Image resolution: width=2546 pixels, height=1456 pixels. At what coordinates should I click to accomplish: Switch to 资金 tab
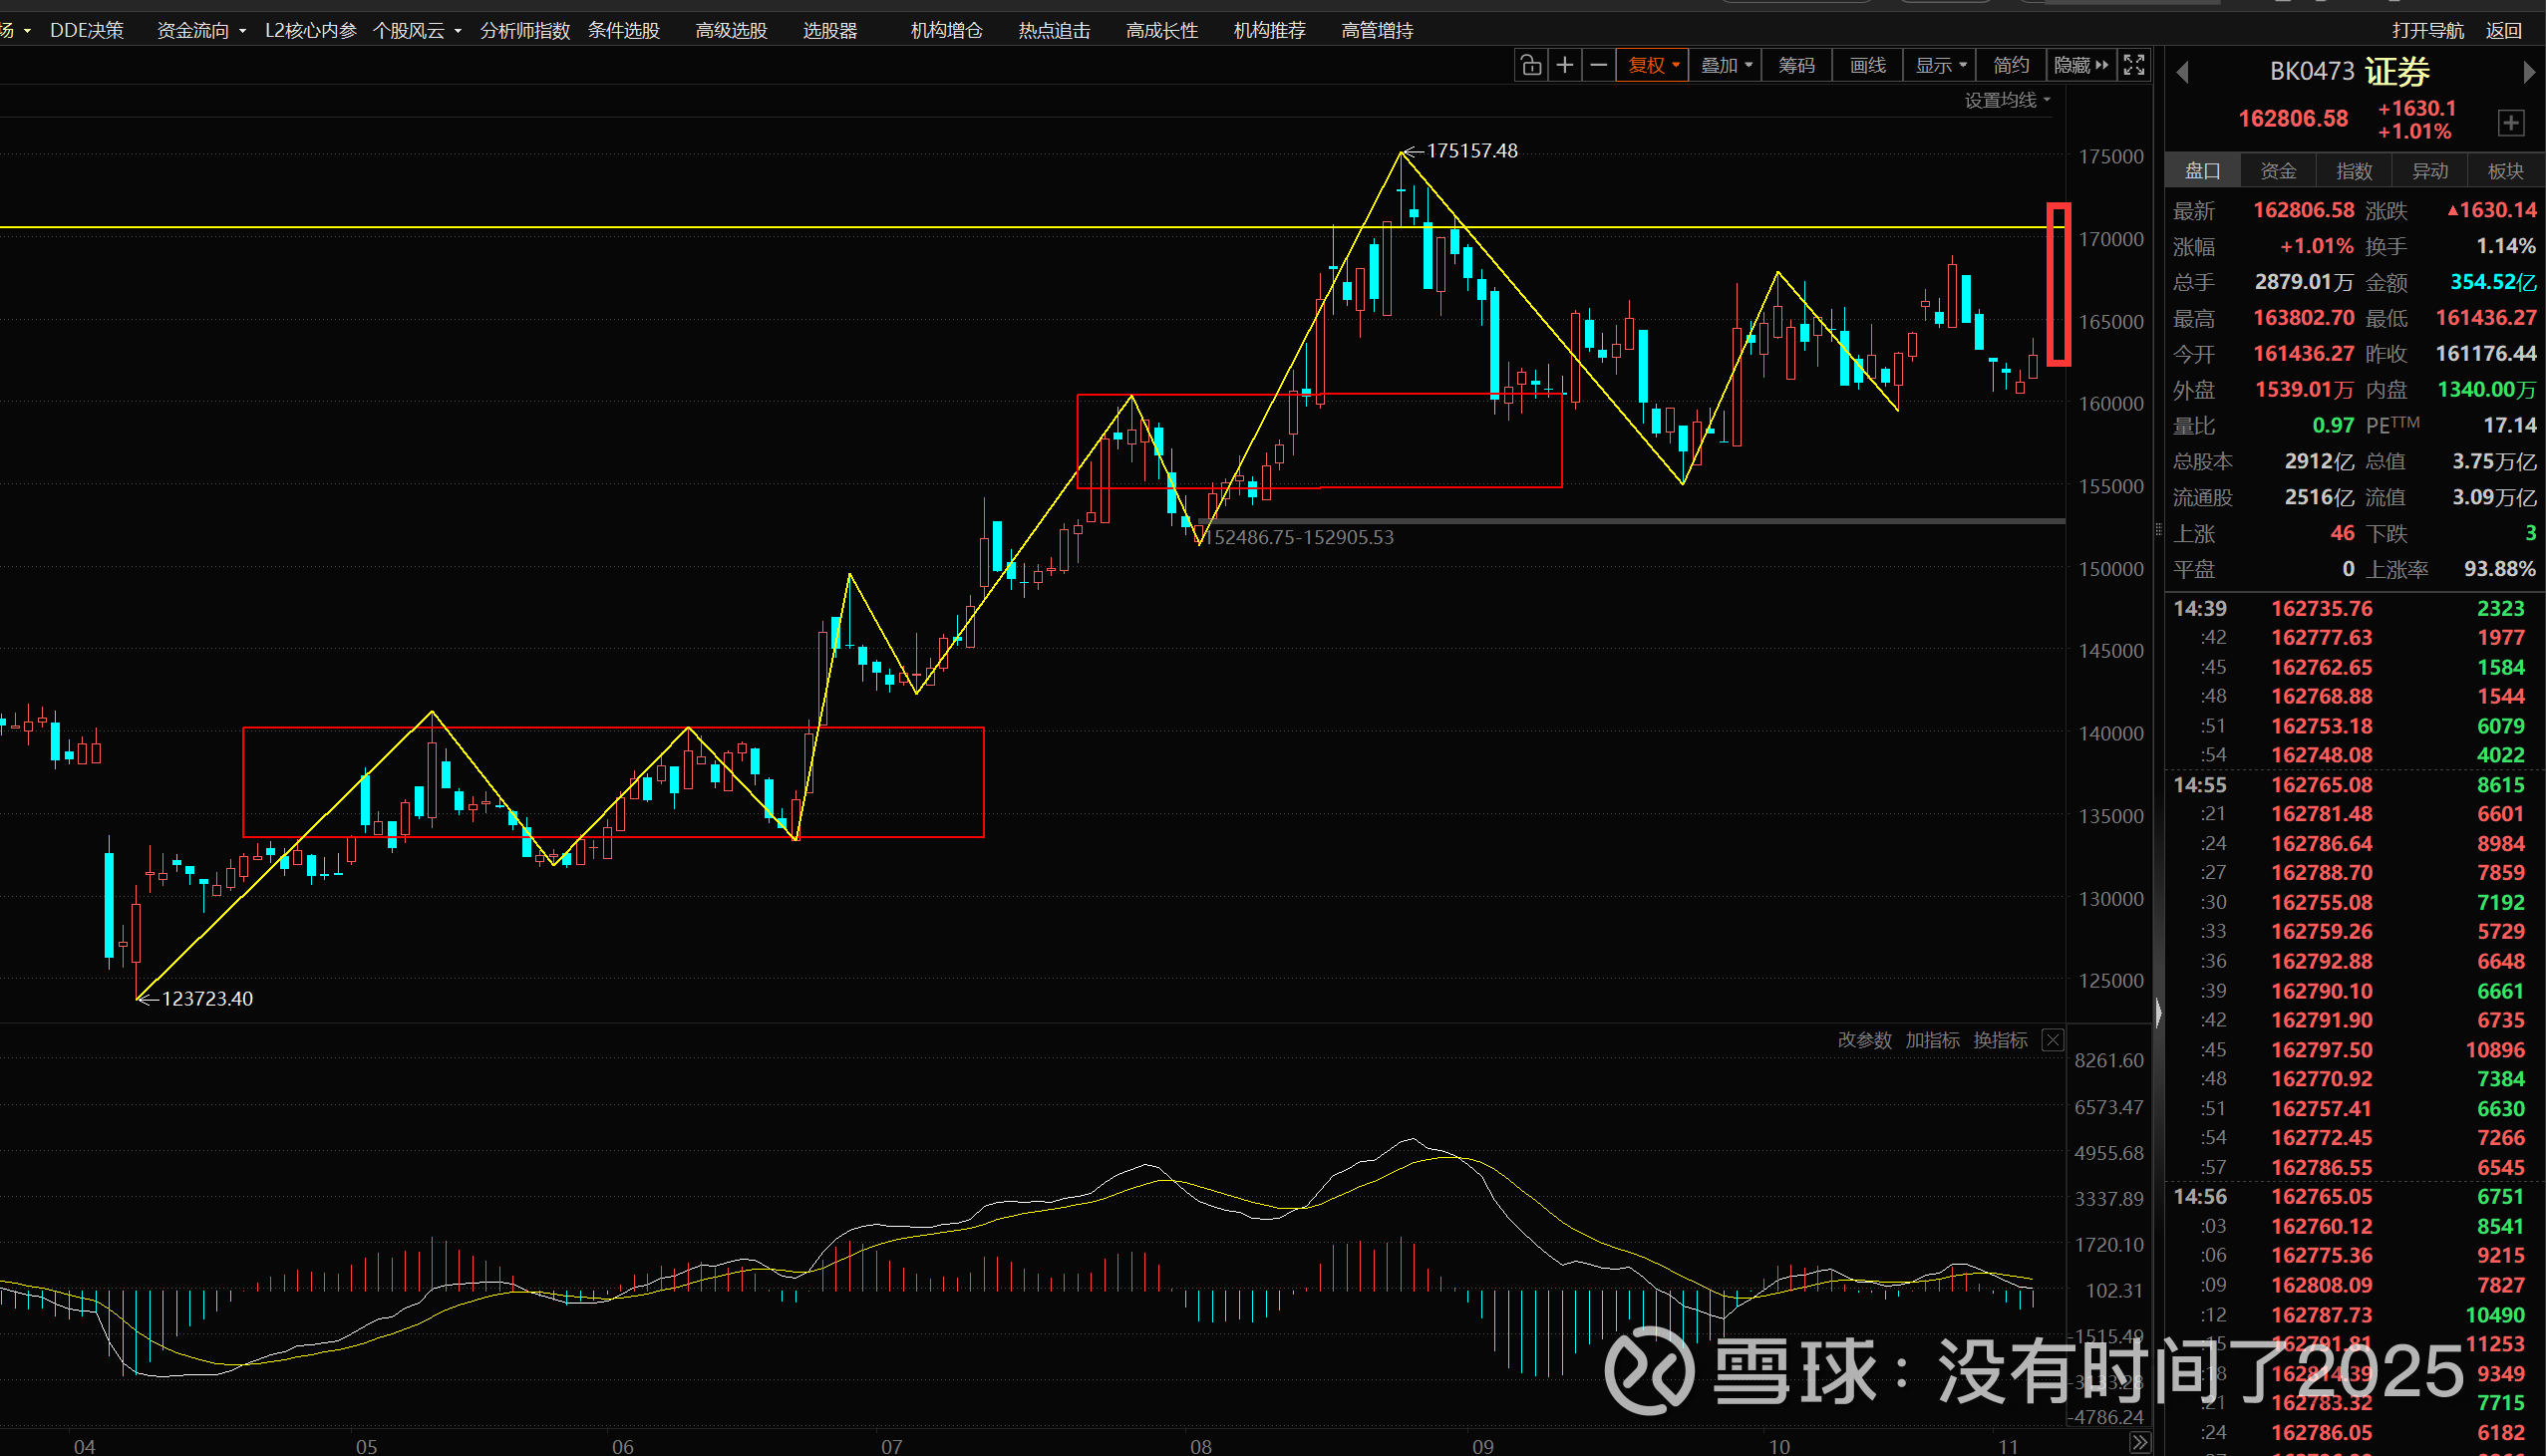click(2278, 171)
